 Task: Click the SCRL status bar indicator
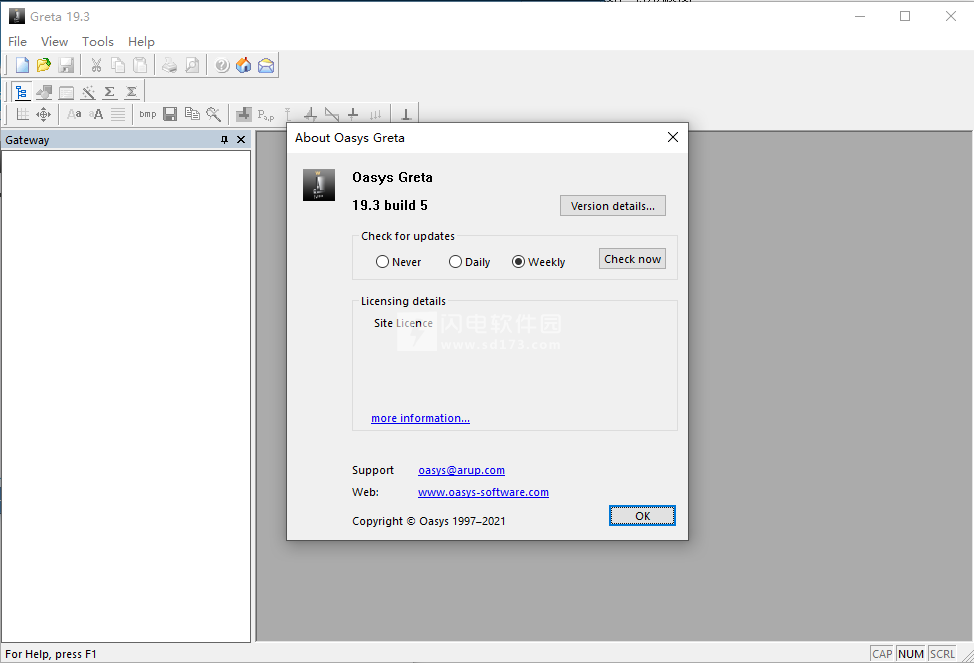tap(942, 654)
